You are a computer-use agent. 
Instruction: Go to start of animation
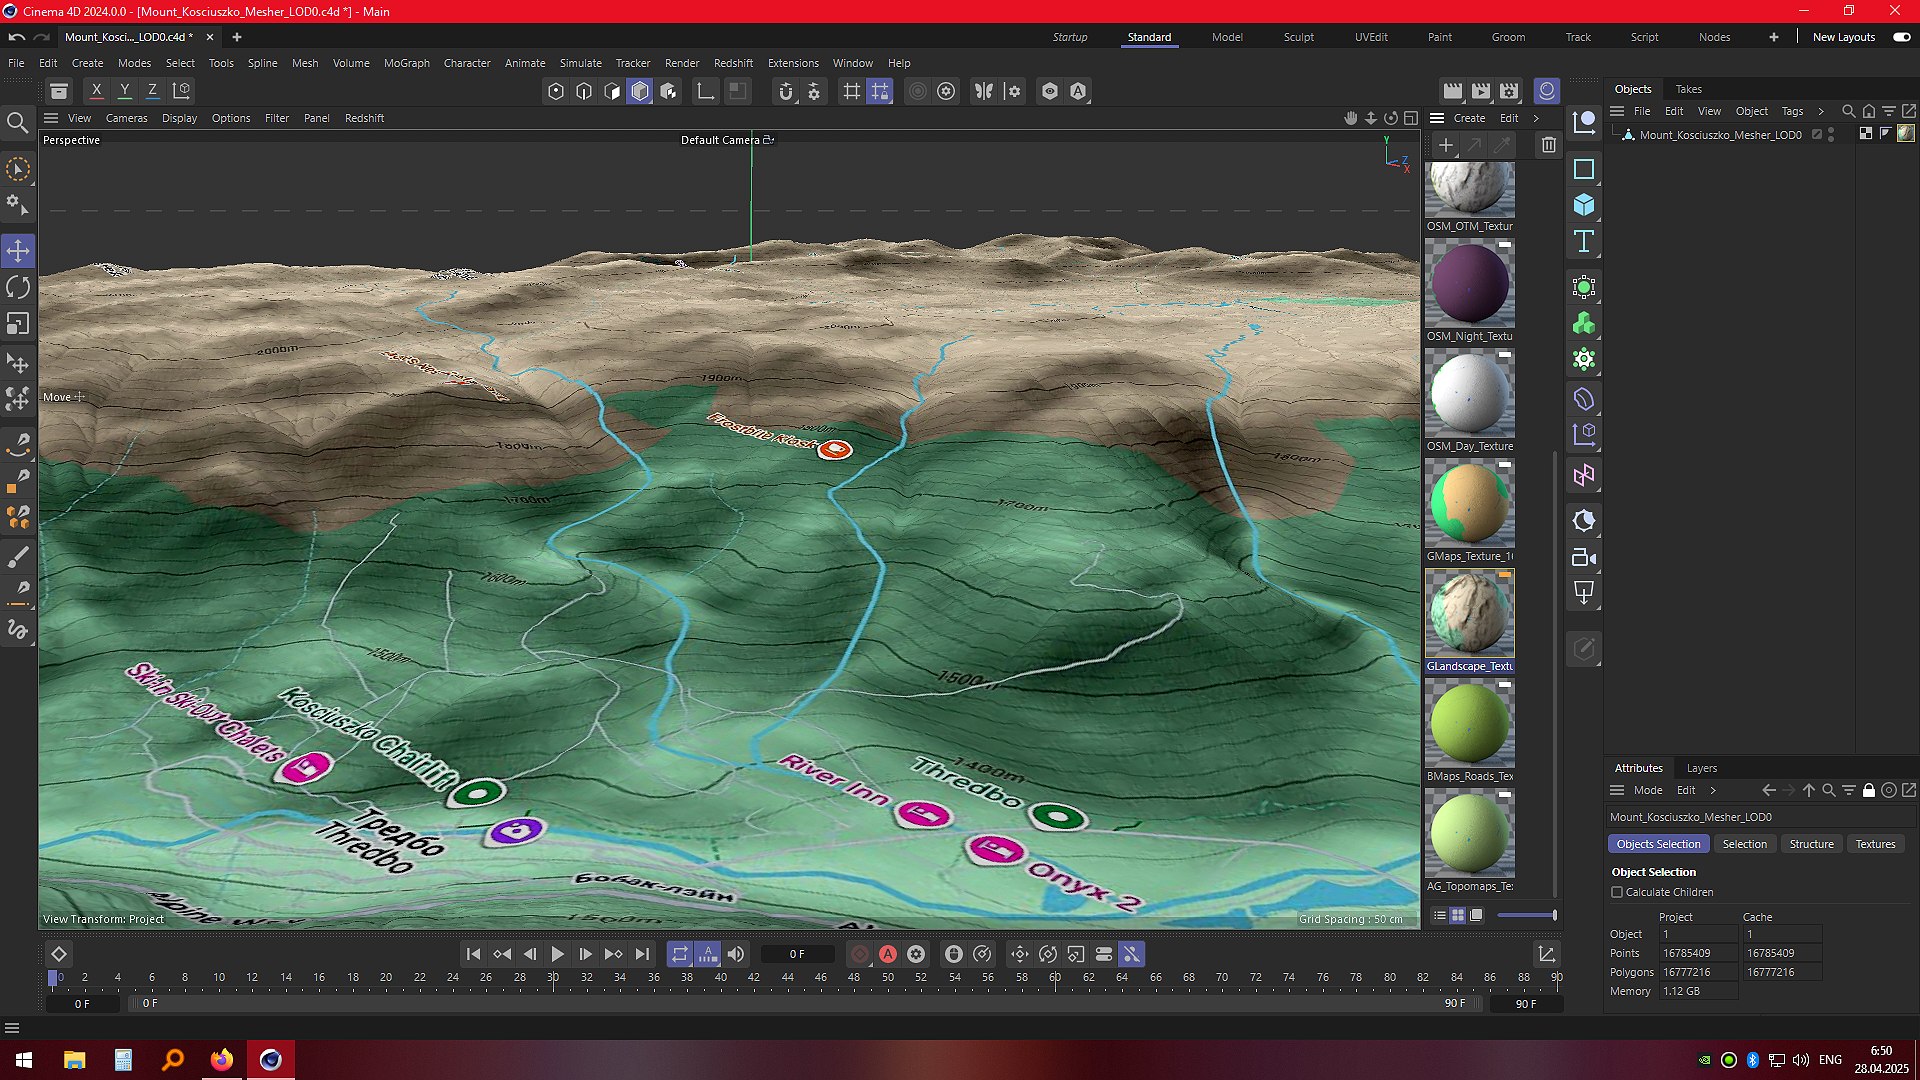click(x=474, y=954)
